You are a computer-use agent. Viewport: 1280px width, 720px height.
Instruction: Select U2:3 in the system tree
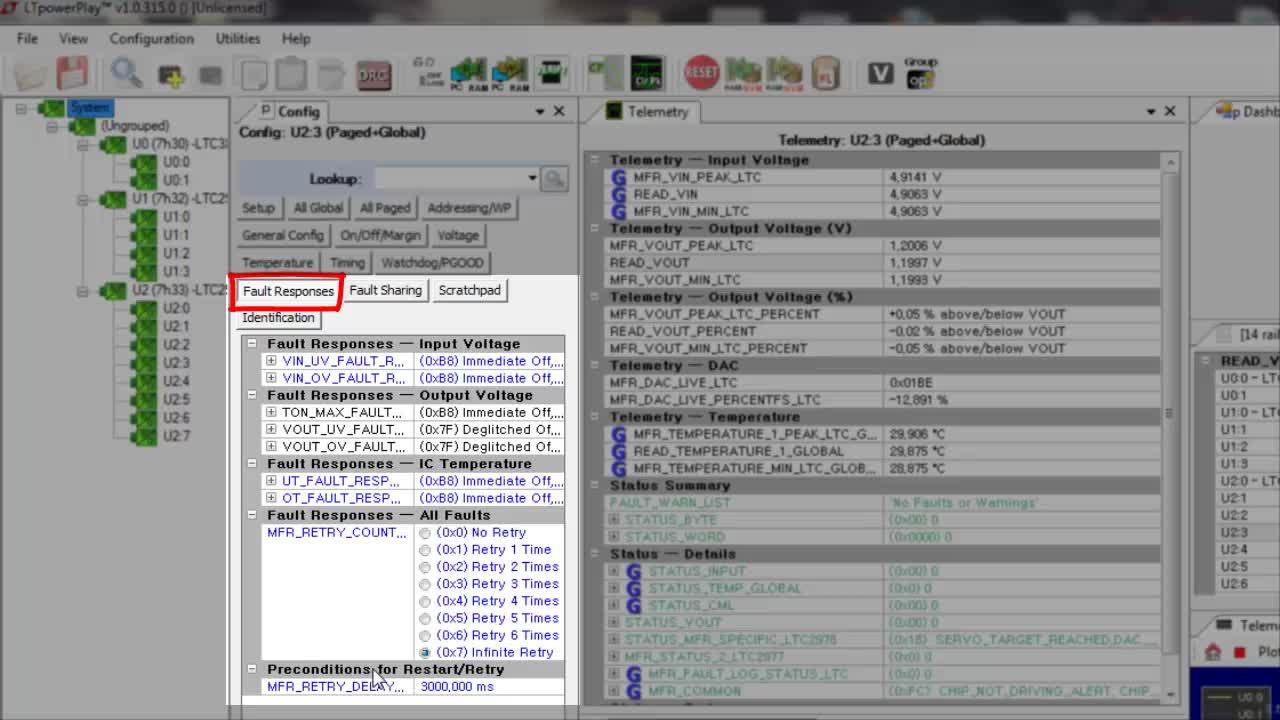[176, 363]
